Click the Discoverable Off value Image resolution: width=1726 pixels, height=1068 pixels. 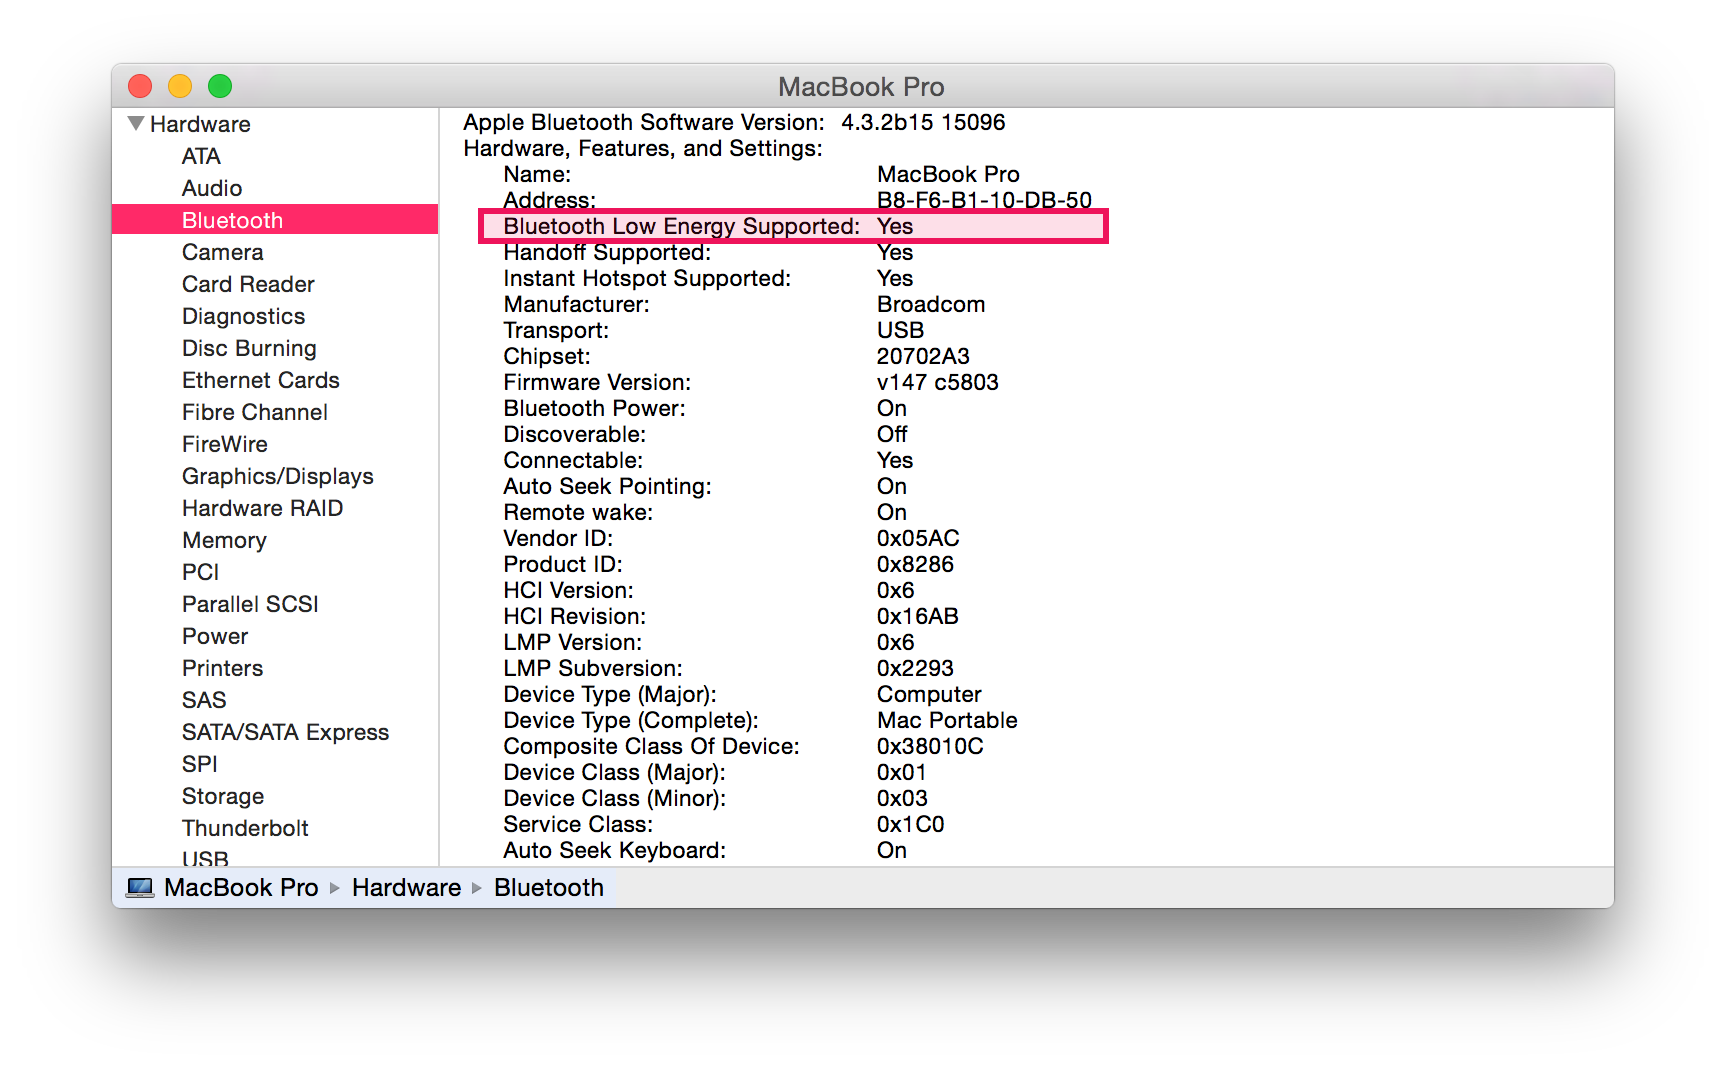point(892,434)
